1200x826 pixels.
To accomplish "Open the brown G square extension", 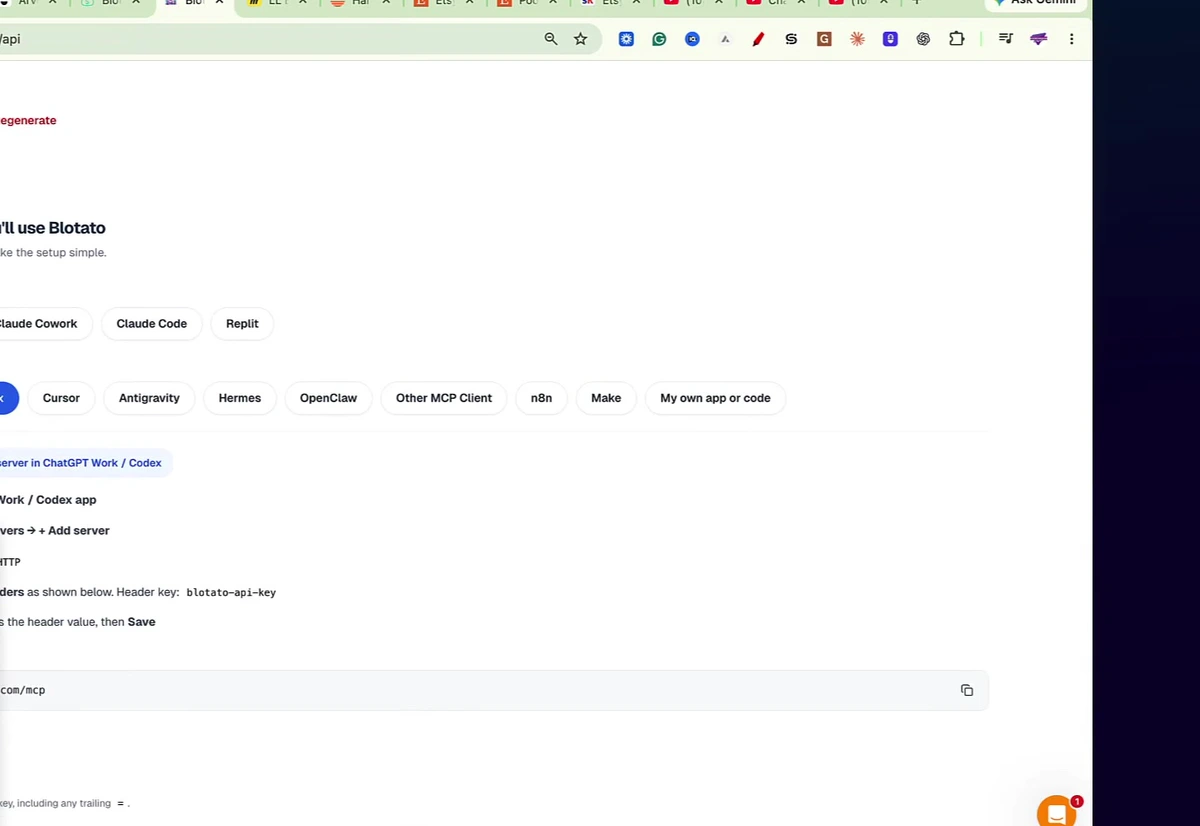I will click(824, 39).
